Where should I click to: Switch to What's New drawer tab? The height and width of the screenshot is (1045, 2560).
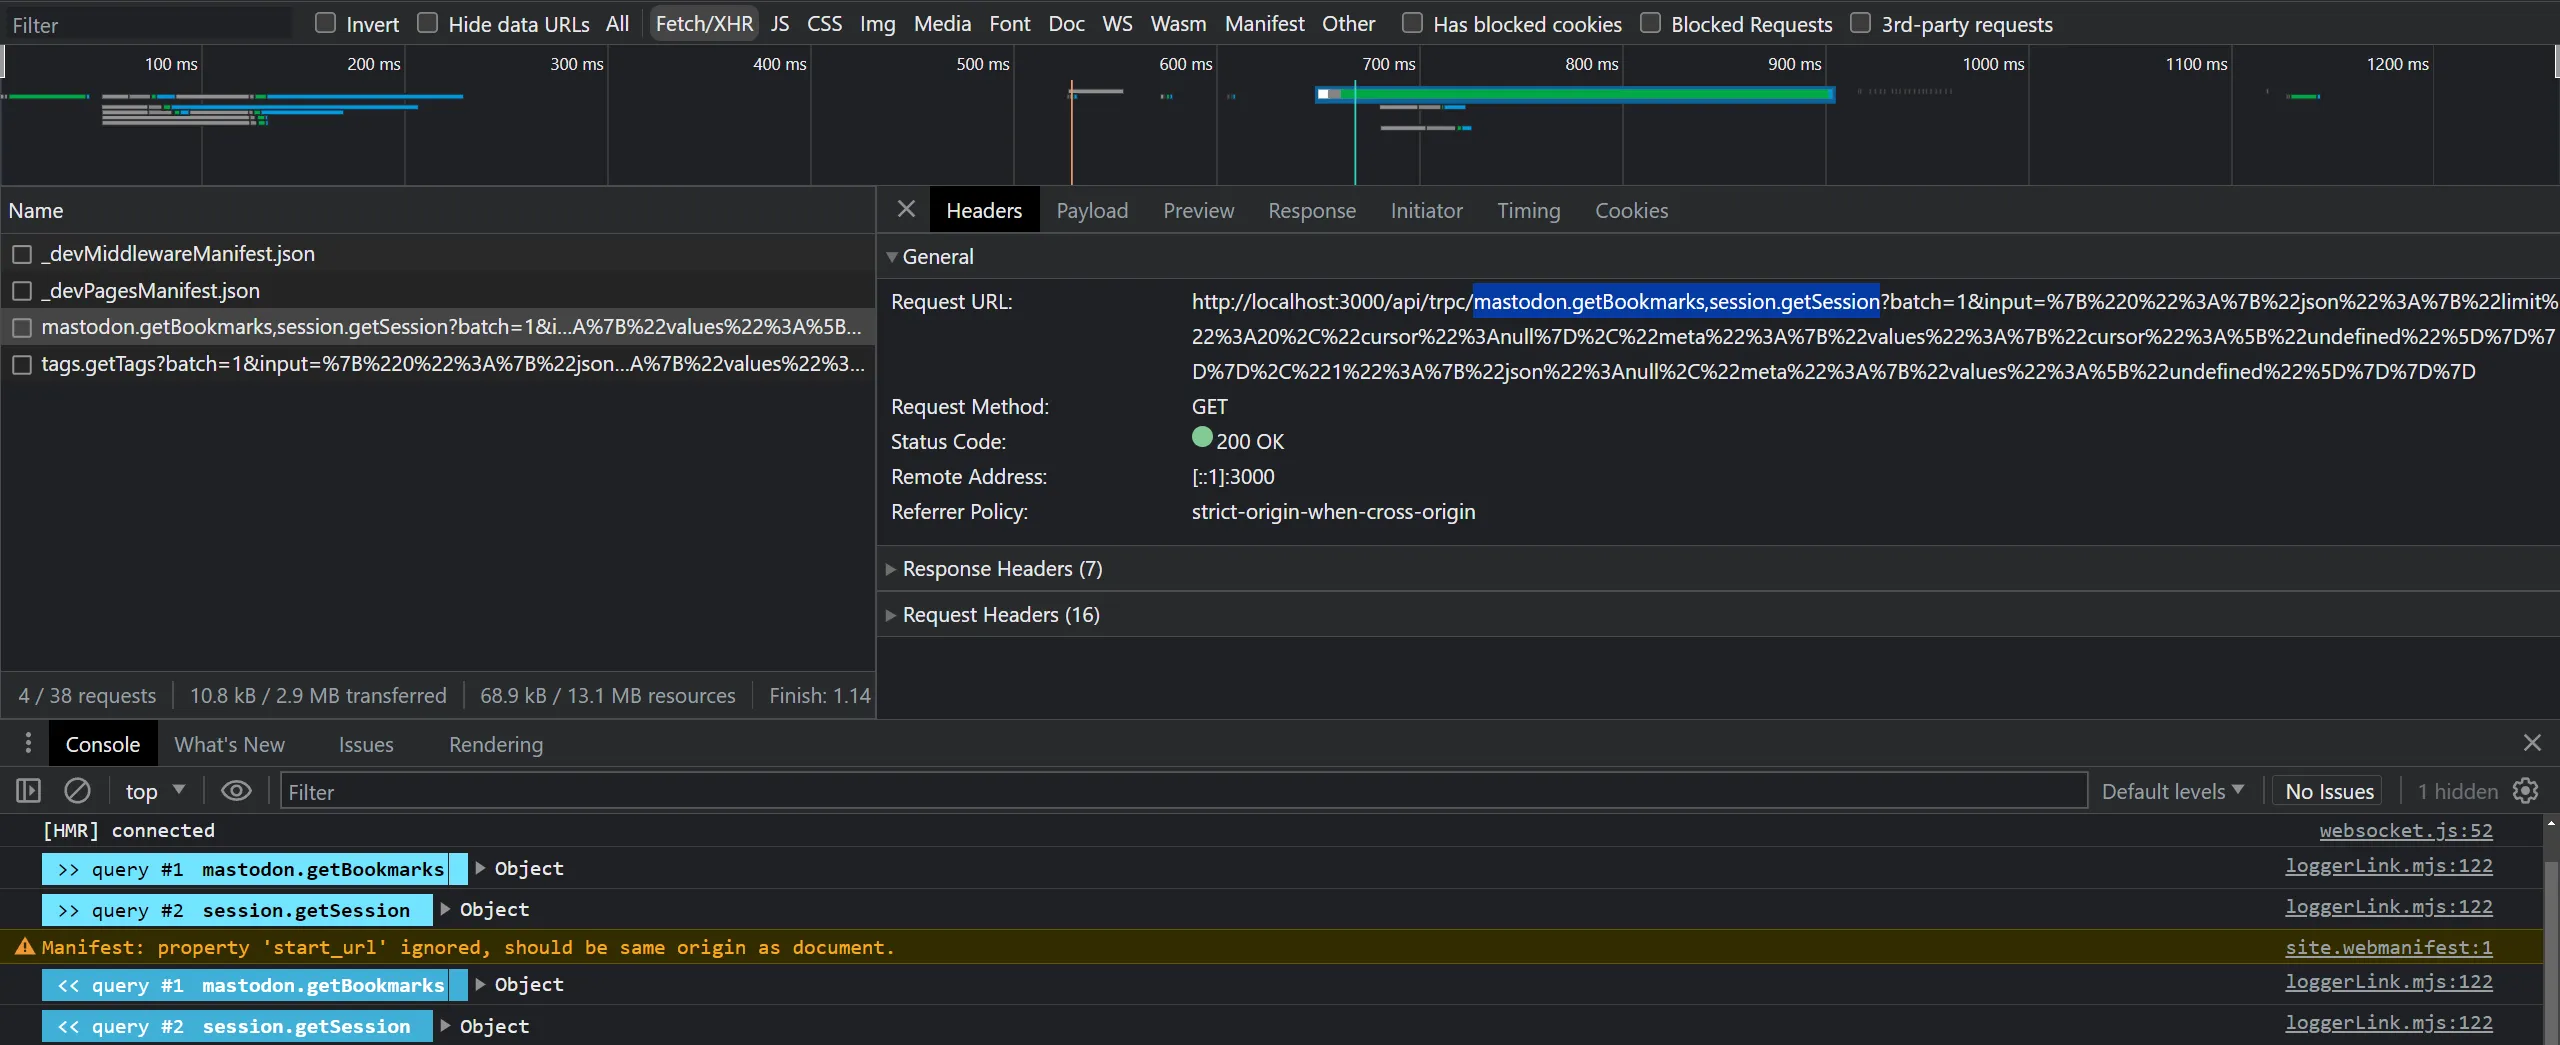[x=229, y=744]
